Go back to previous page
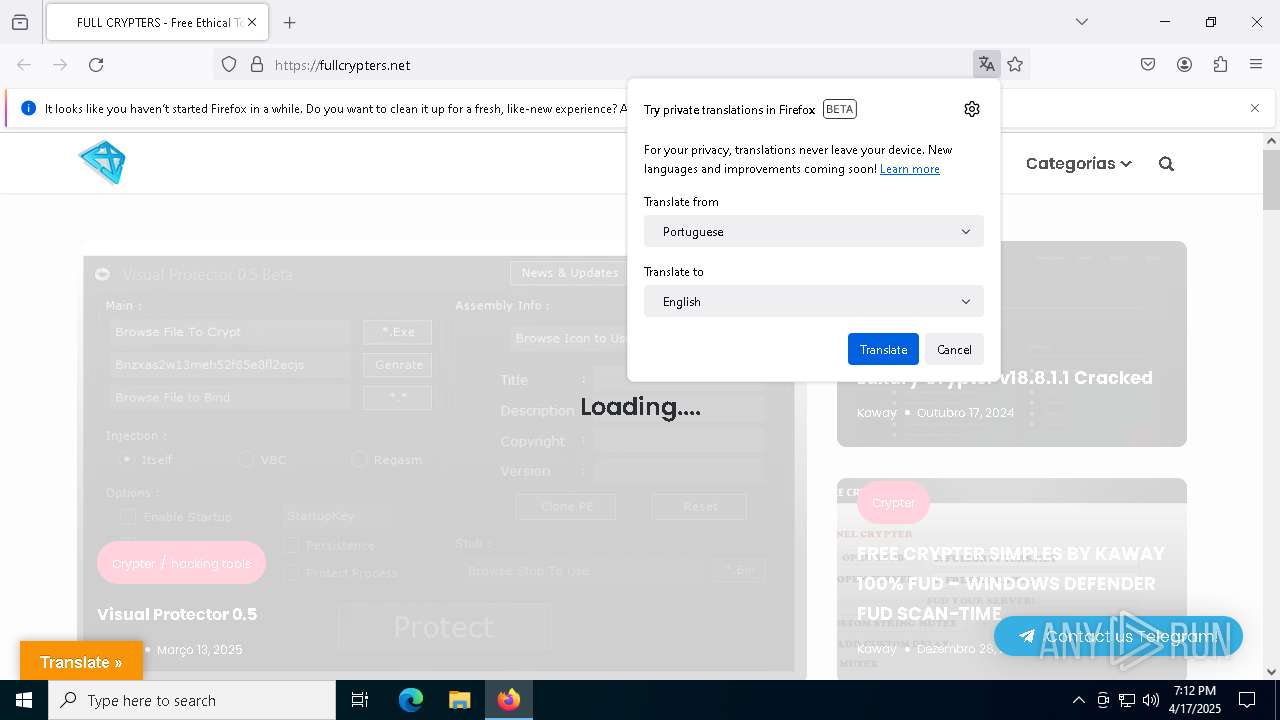Viewport: 1280px width, 720px height. [24, 65]
